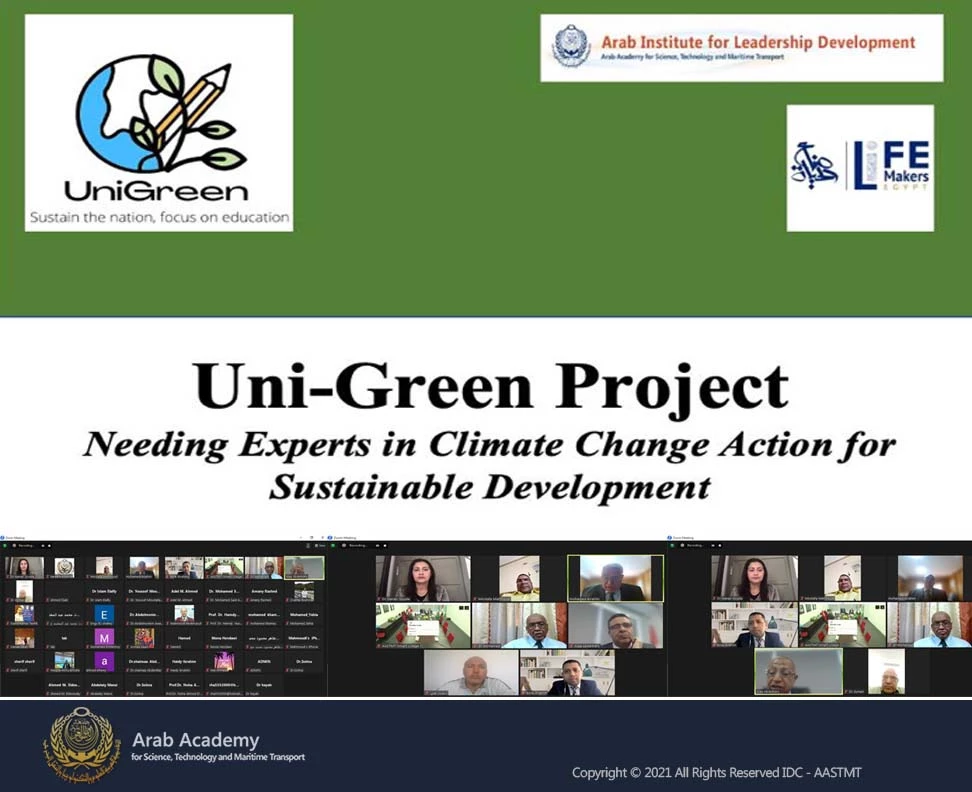The width and height of the screenshot is (972, 792).
Task: Stop recording in the left Zoom window
Action: (x=50, y=546)
